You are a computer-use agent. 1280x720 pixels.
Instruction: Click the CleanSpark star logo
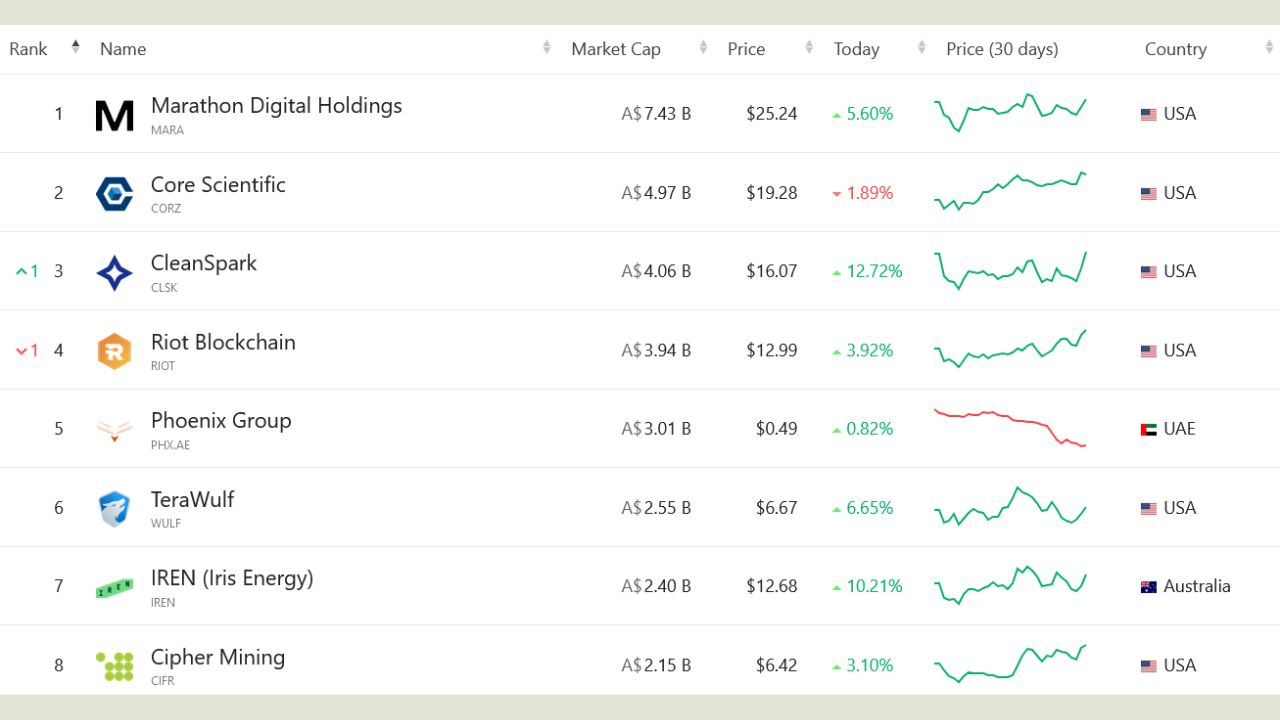point(114,272)
